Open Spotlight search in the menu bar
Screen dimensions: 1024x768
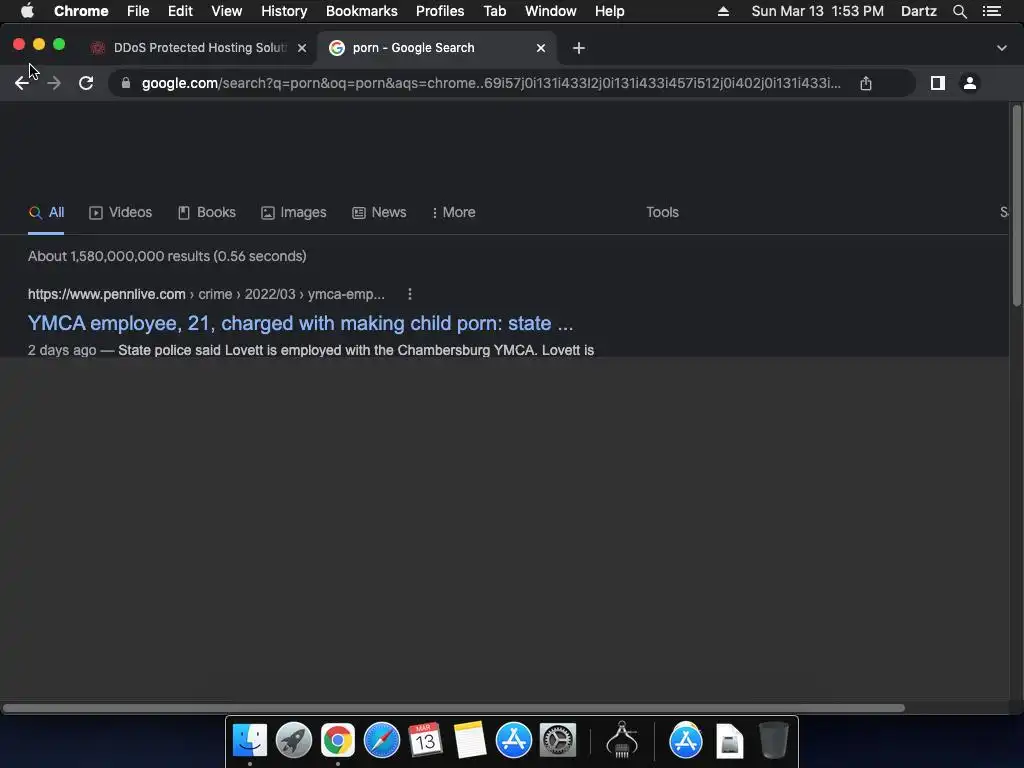coord(959,11)
